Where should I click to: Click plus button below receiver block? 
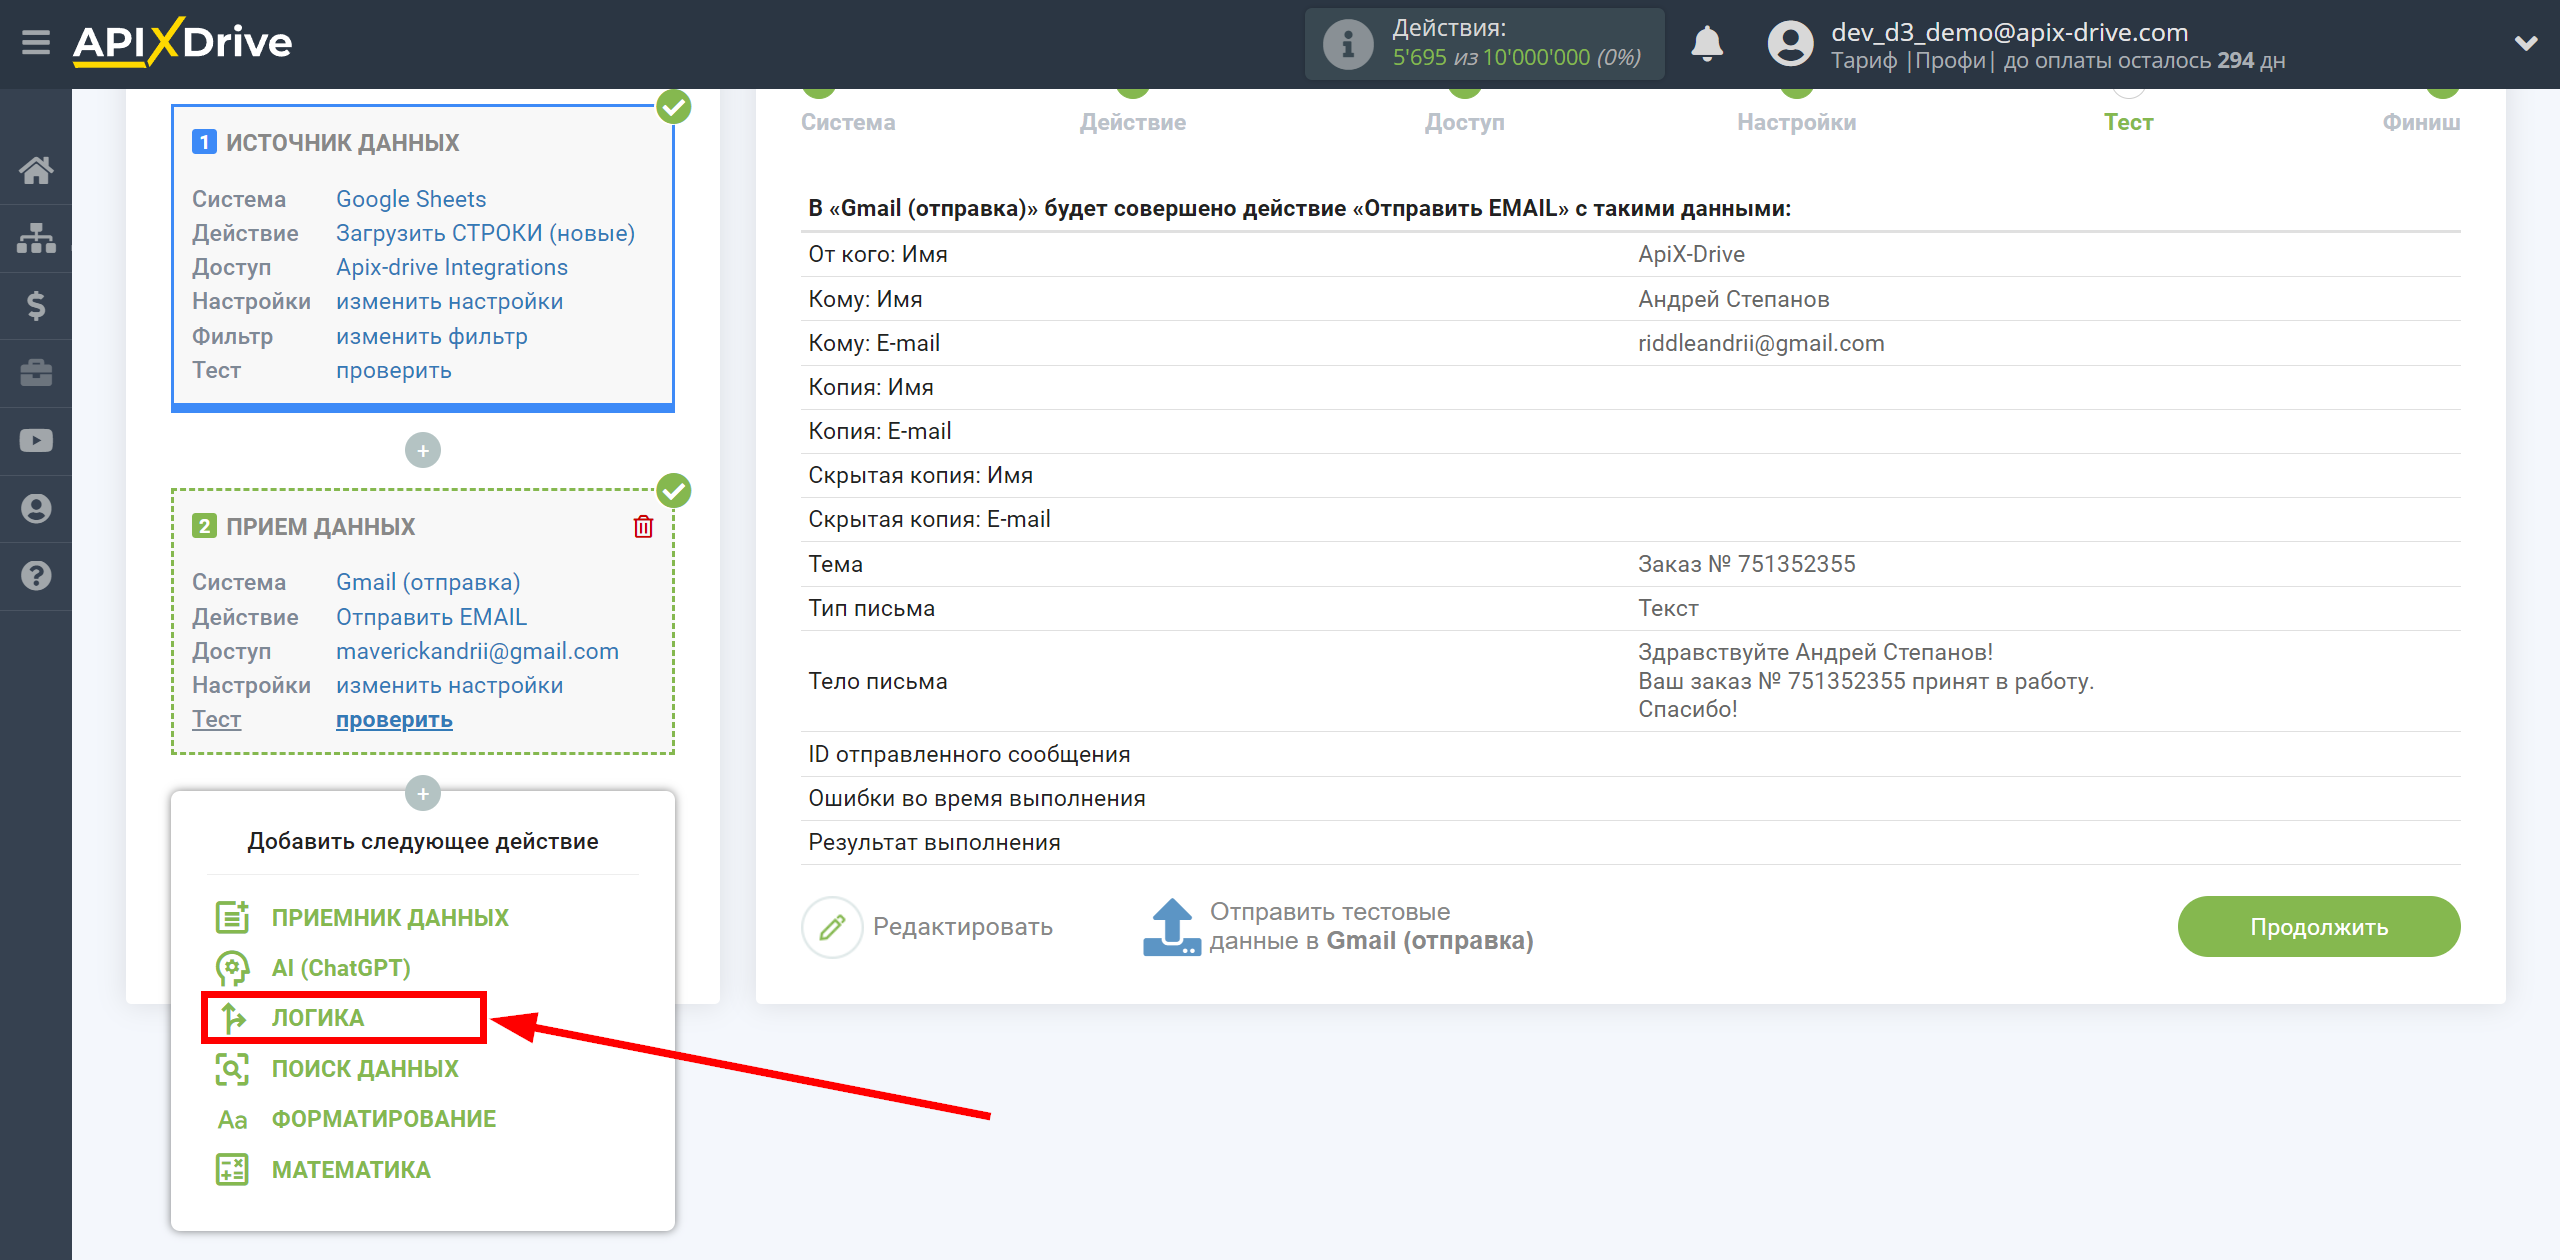pos(423,794)
